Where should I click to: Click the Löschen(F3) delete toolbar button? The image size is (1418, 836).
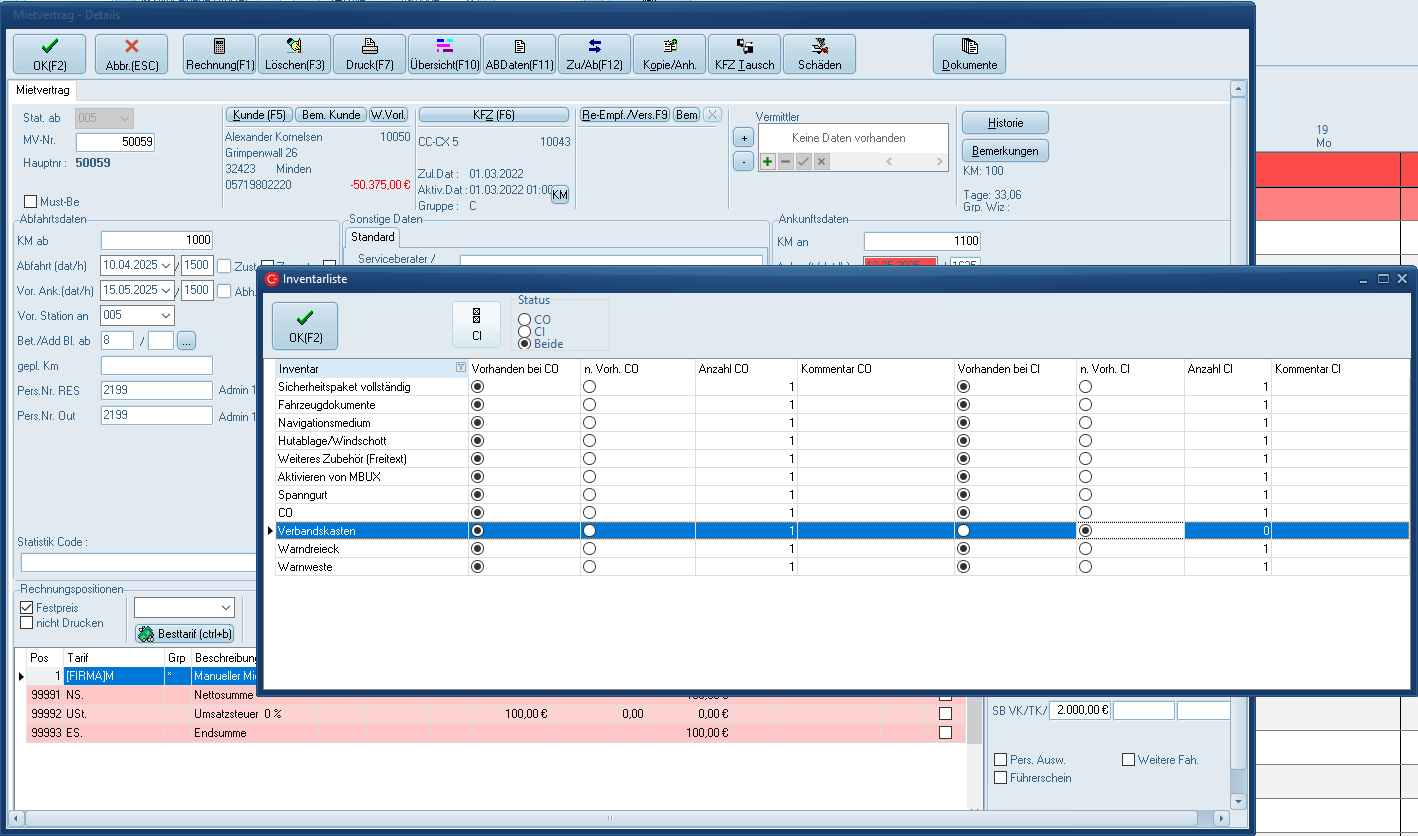pyautogui.click(x=294, y=54)
